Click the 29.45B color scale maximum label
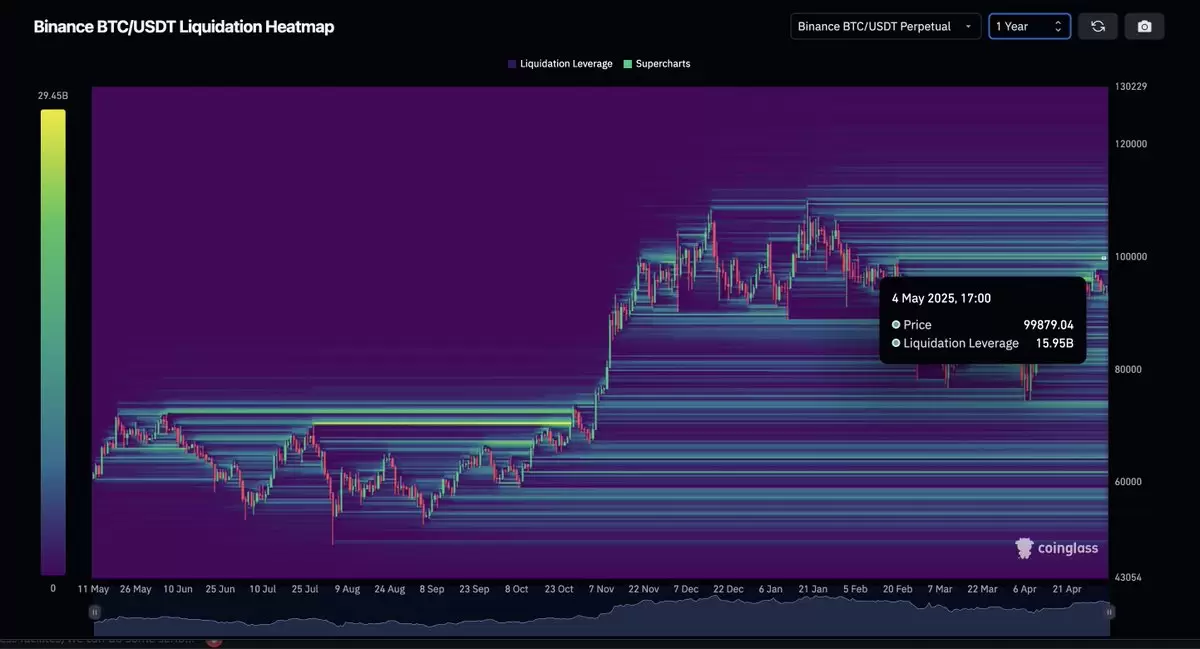Image resolution: width=1200 pixels, height=649 pixels. [x=53, y=96]
